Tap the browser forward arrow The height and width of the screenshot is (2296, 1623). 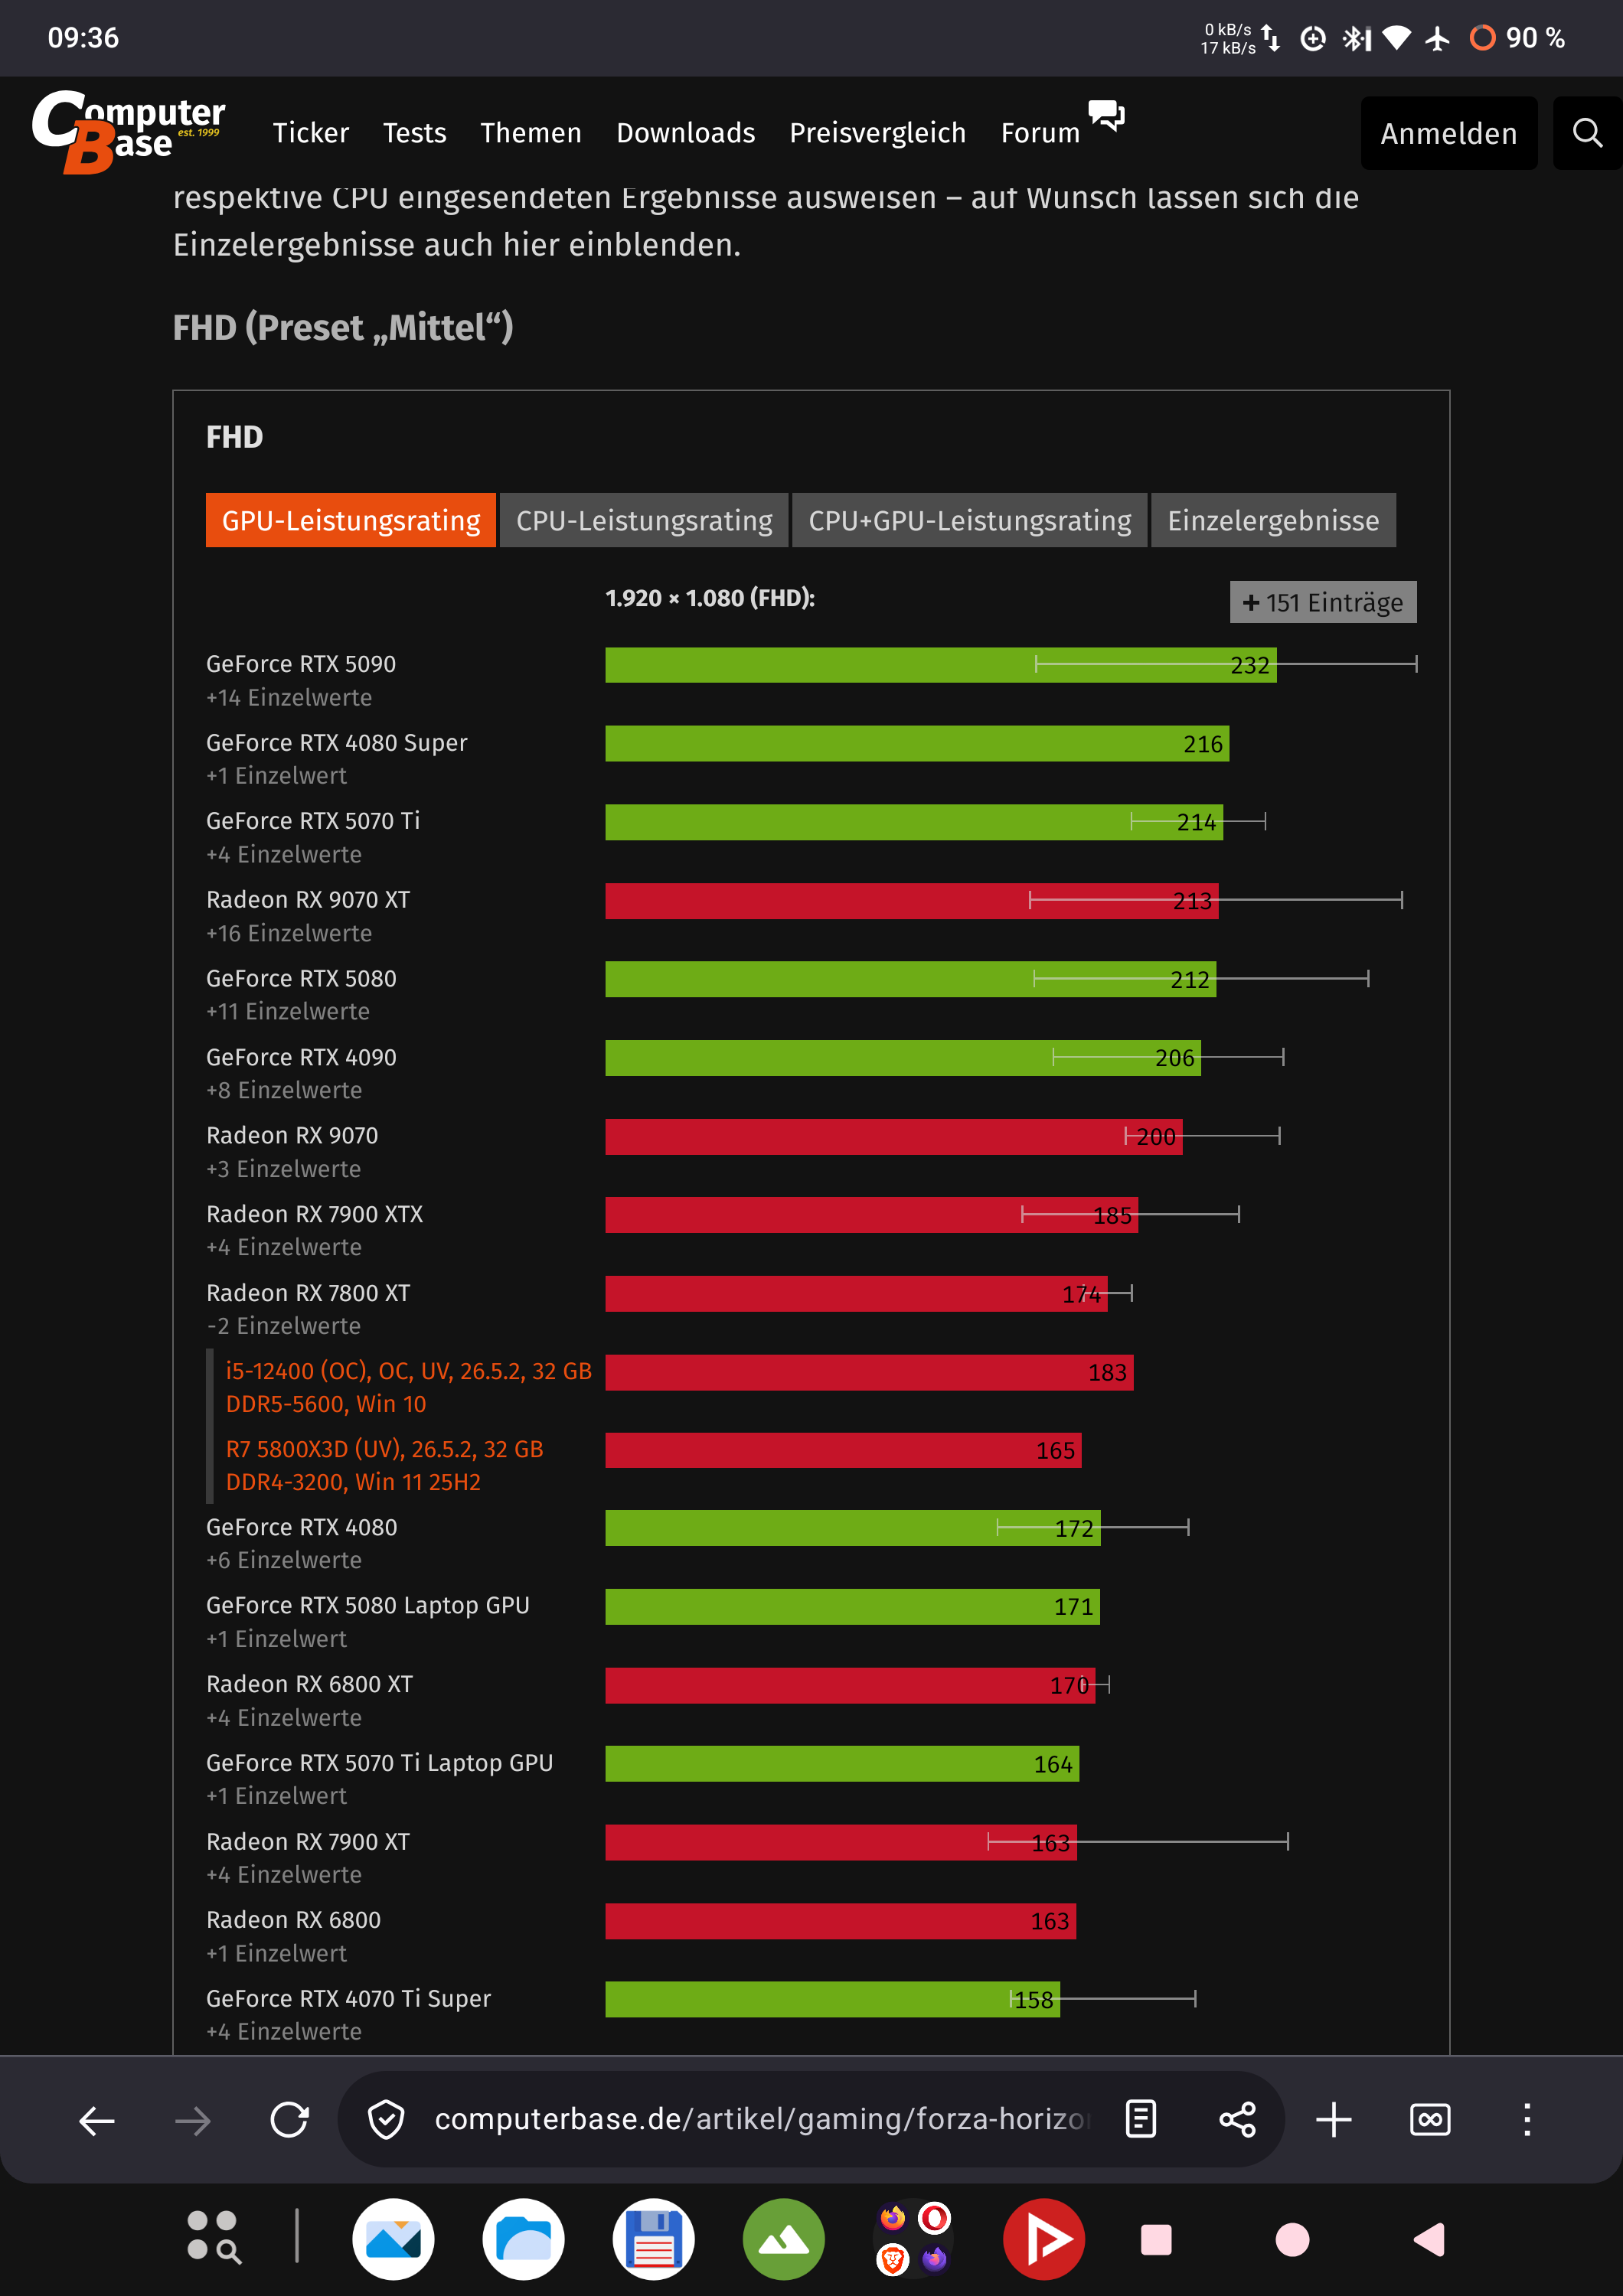pos(193,2120)
